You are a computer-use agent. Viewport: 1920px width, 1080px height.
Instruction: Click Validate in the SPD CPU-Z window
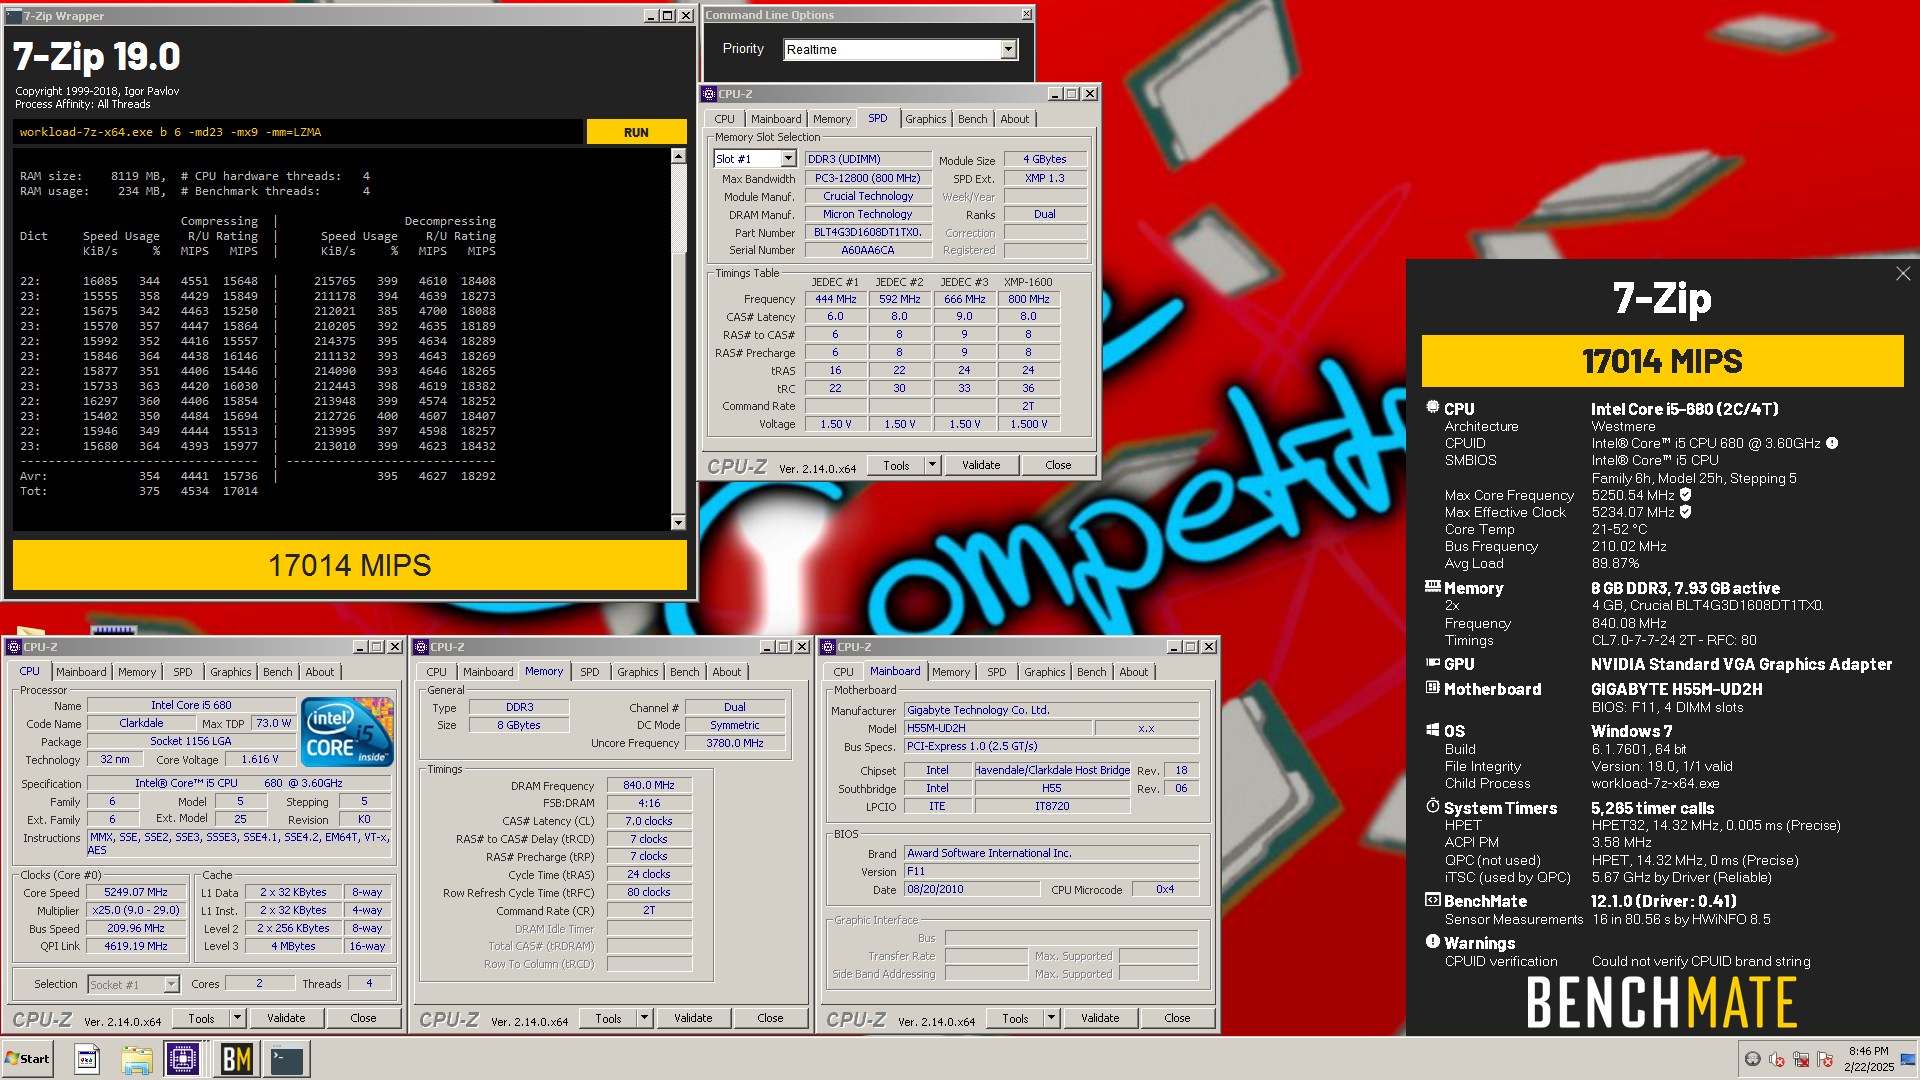(x=981, y=465)
